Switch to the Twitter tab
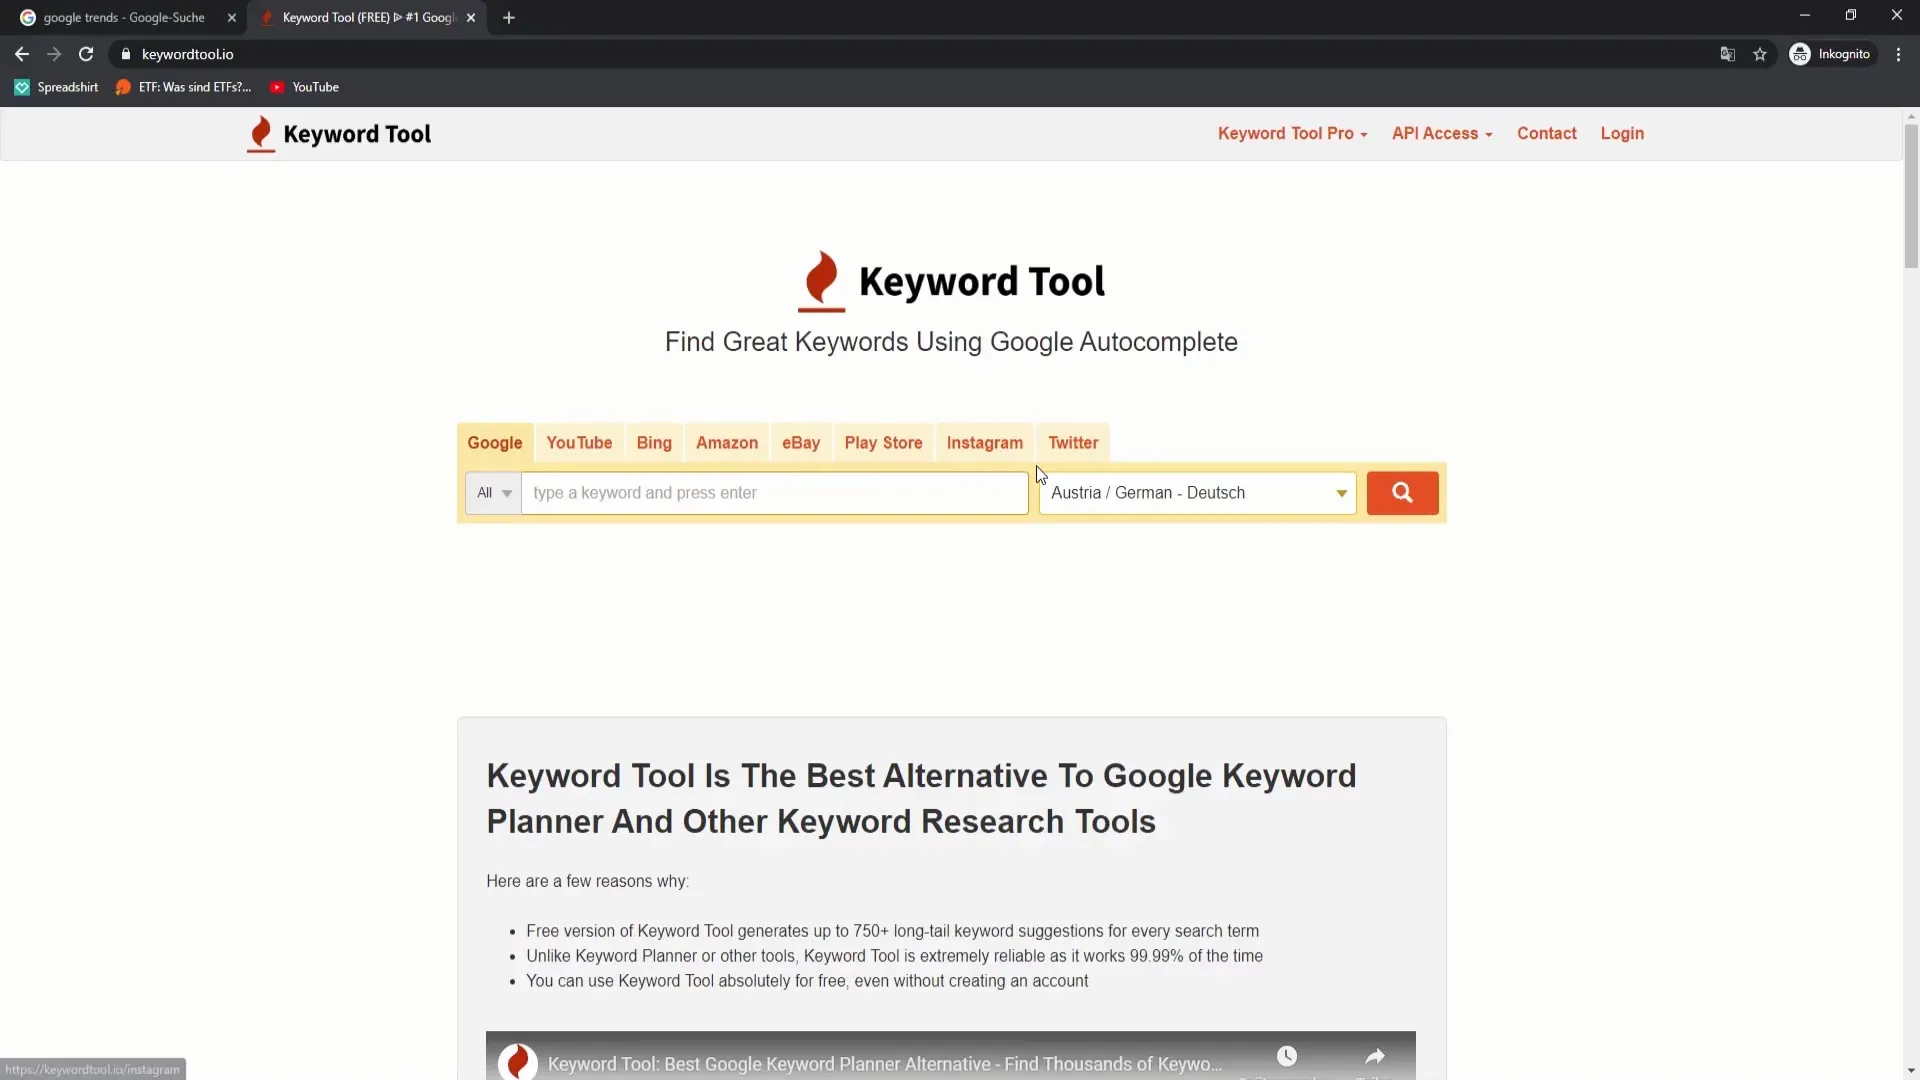The width and height of the screenshot is (1920, 1080). click(x=1073, y=443)
